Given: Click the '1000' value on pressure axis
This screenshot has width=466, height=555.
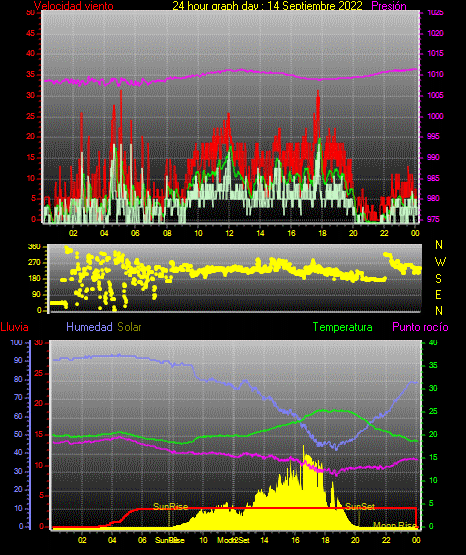Looking at the screenshot, I should click(435, 116).
